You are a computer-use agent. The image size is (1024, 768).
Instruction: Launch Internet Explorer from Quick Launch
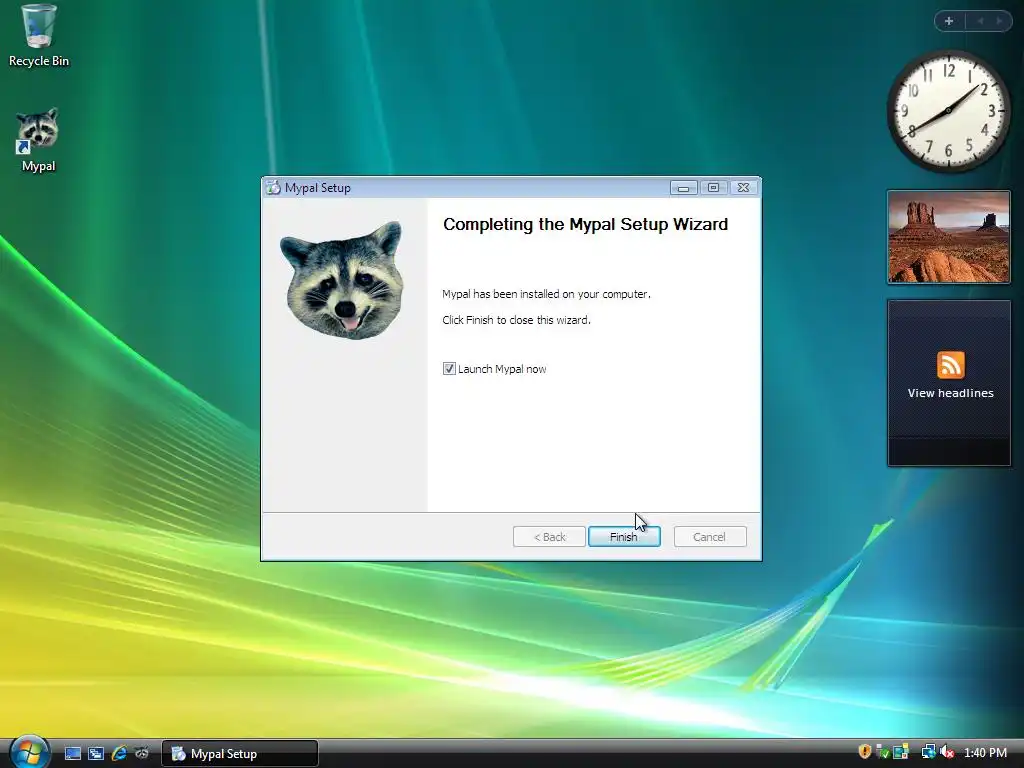pos(119,754)
